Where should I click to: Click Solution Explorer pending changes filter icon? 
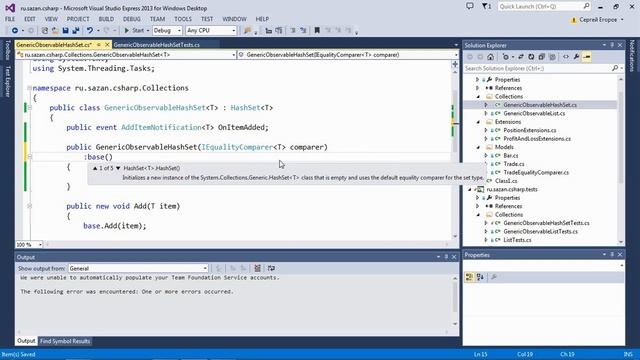point(506,57)
